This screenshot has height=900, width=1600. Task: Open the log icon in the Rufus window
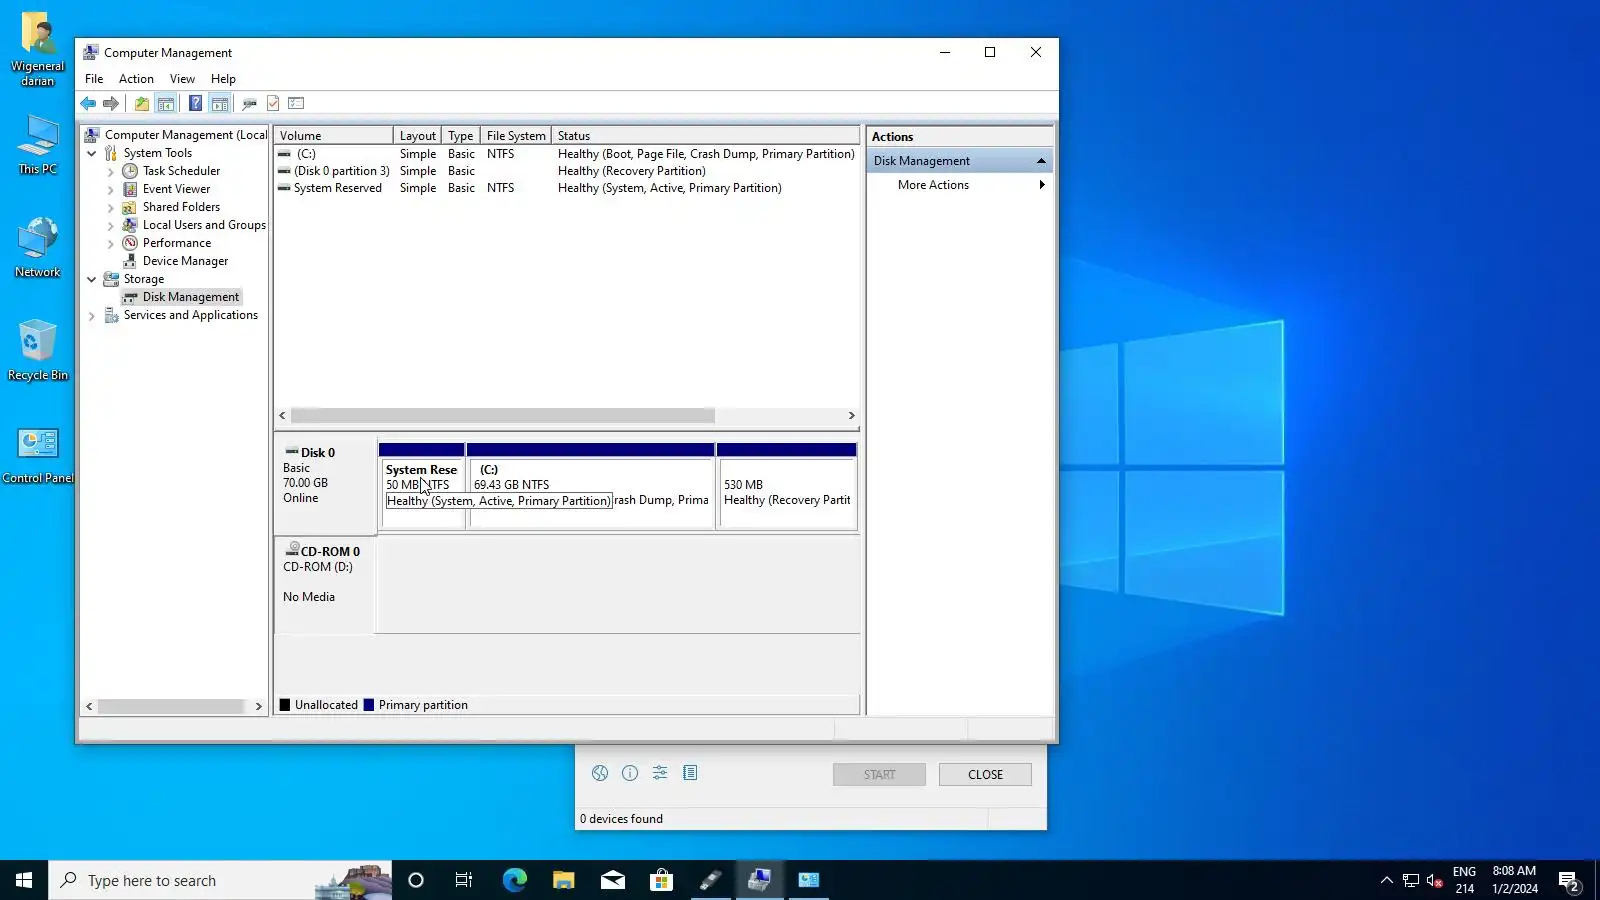(x=690, y=773)
